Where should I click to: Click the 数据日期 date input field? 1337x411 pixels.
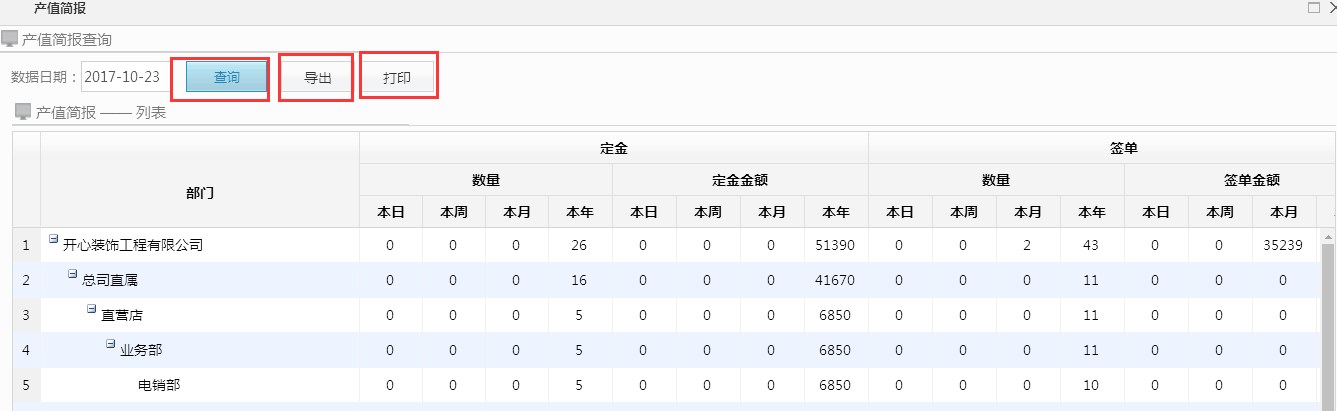click(x=124, y=78)
